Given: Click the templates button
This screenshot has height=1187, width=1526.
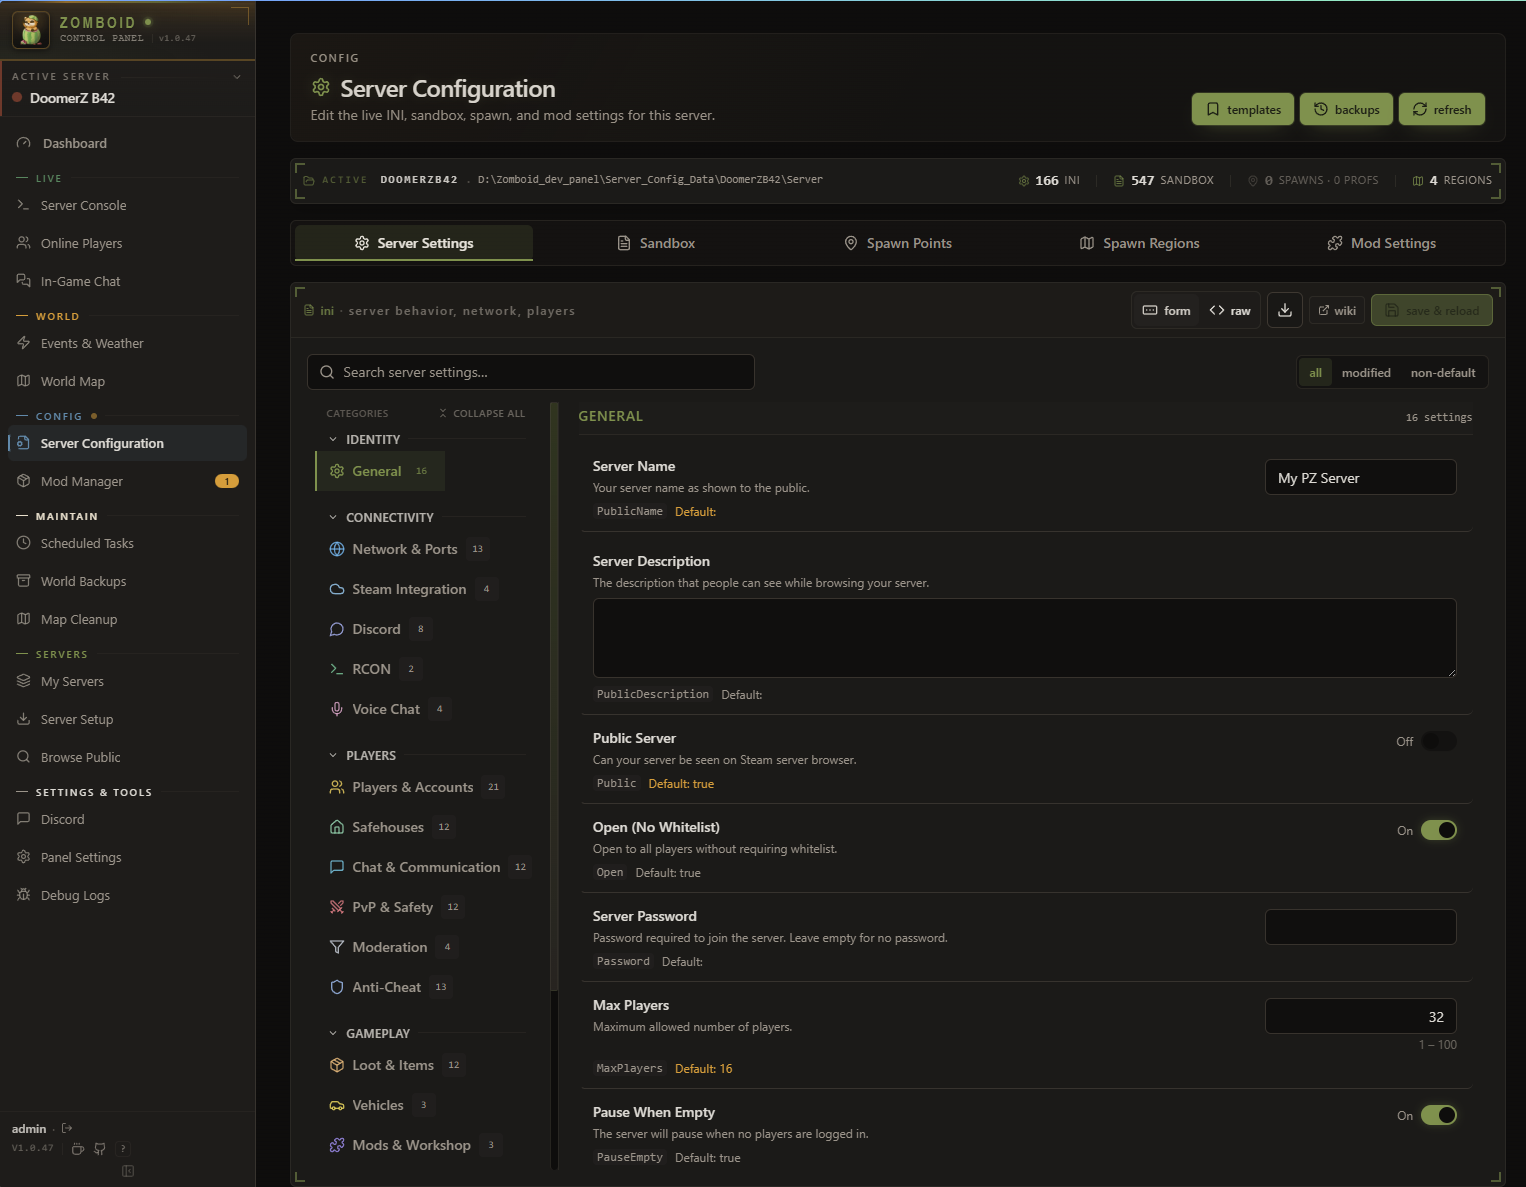Looking at the screenshot, I should tap(1243, 109).
